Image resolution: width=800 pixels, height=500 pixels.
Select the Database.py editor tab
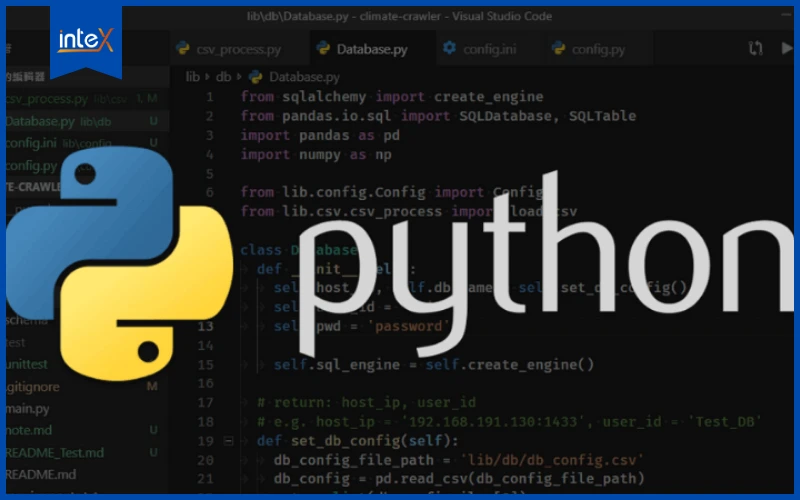tap(371, 49)
